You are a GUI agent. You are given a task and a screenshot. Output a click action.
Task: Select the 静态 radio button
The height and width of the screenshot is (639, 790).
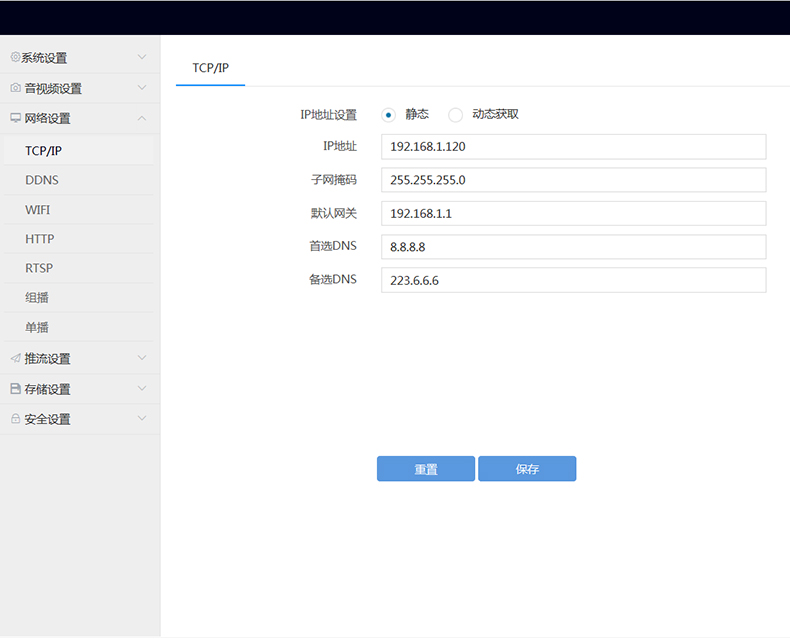[x=388, y=115]
